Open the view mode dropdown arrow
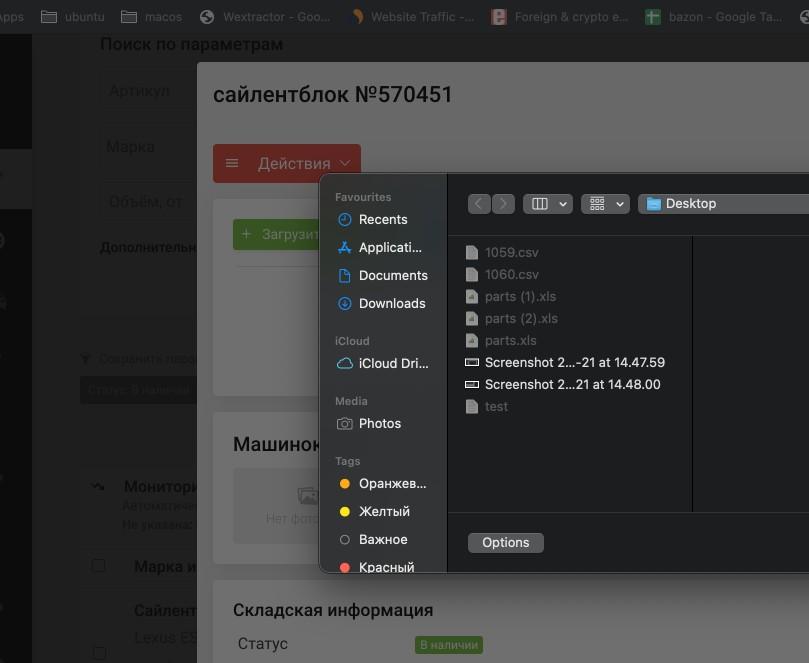809x663 pixels. click(563, 204)
